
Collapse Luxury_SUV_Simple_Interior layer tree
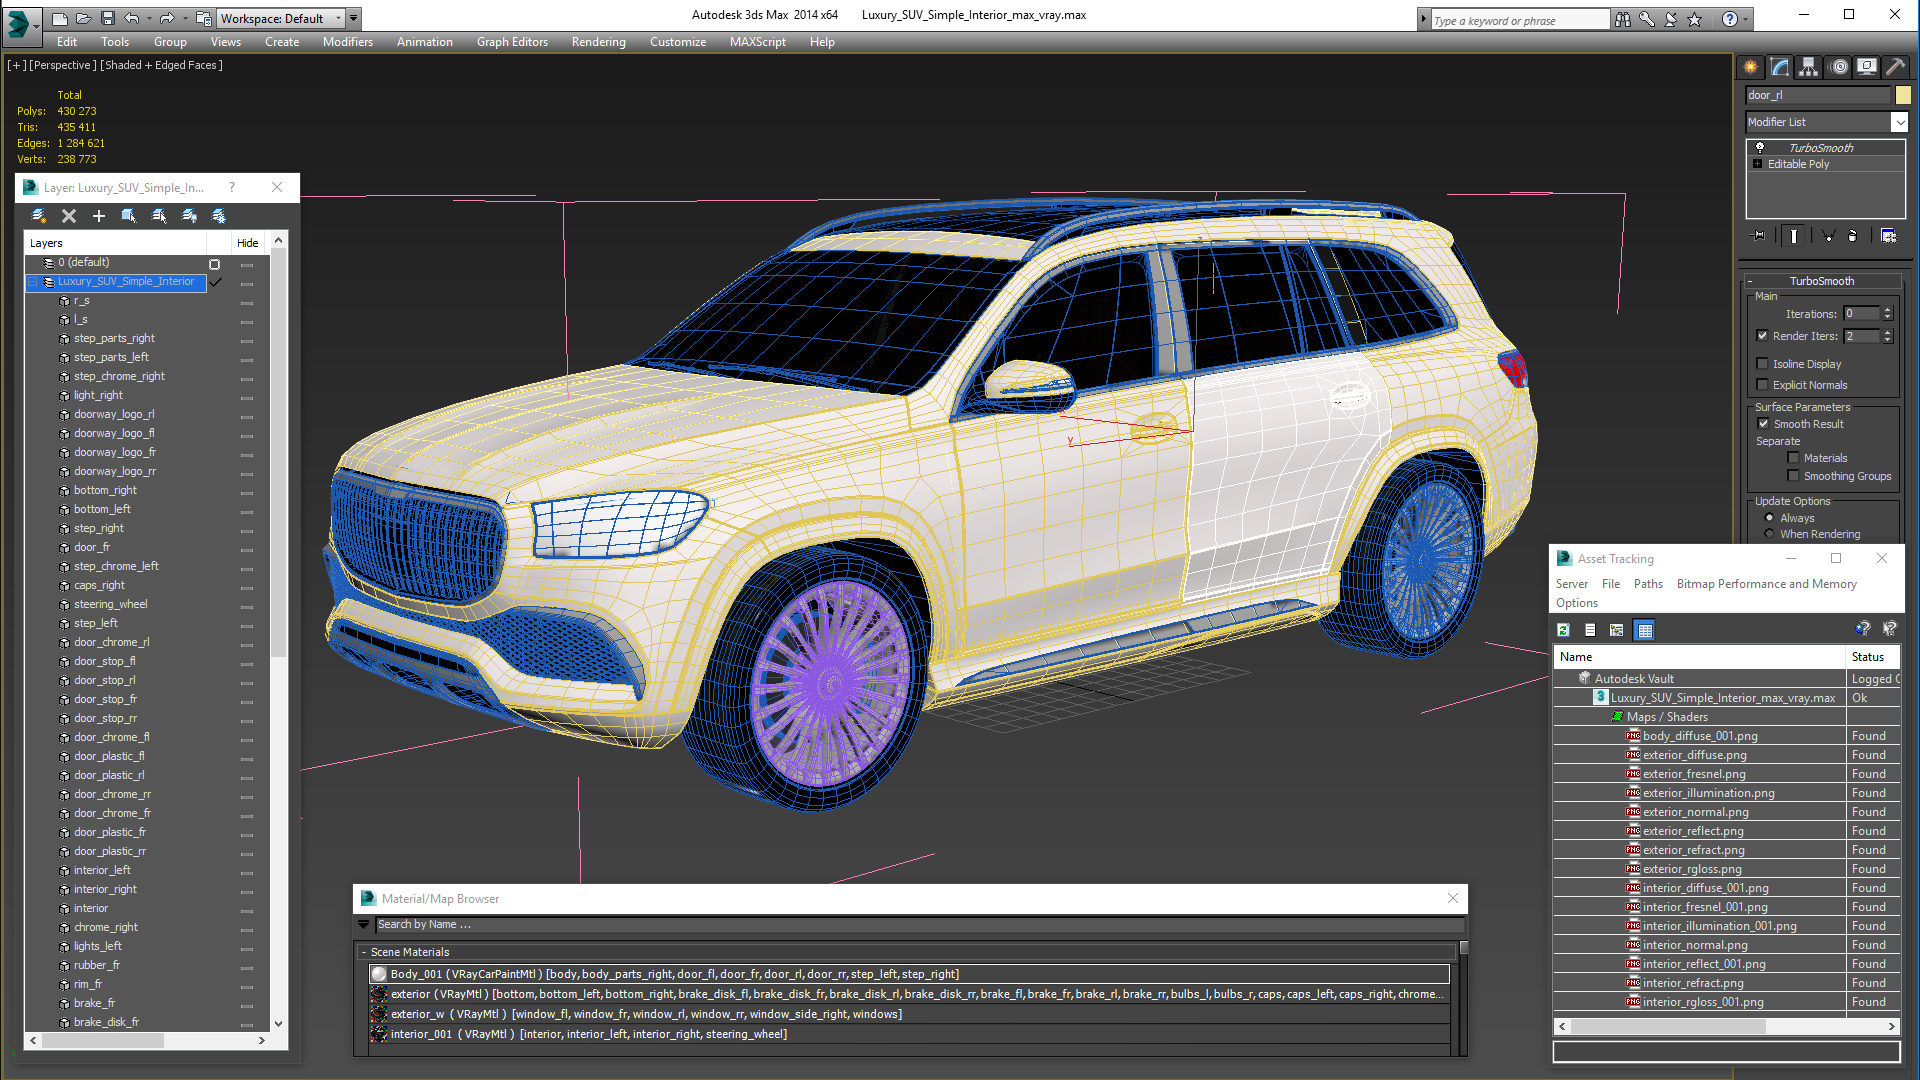click(33, 282)
